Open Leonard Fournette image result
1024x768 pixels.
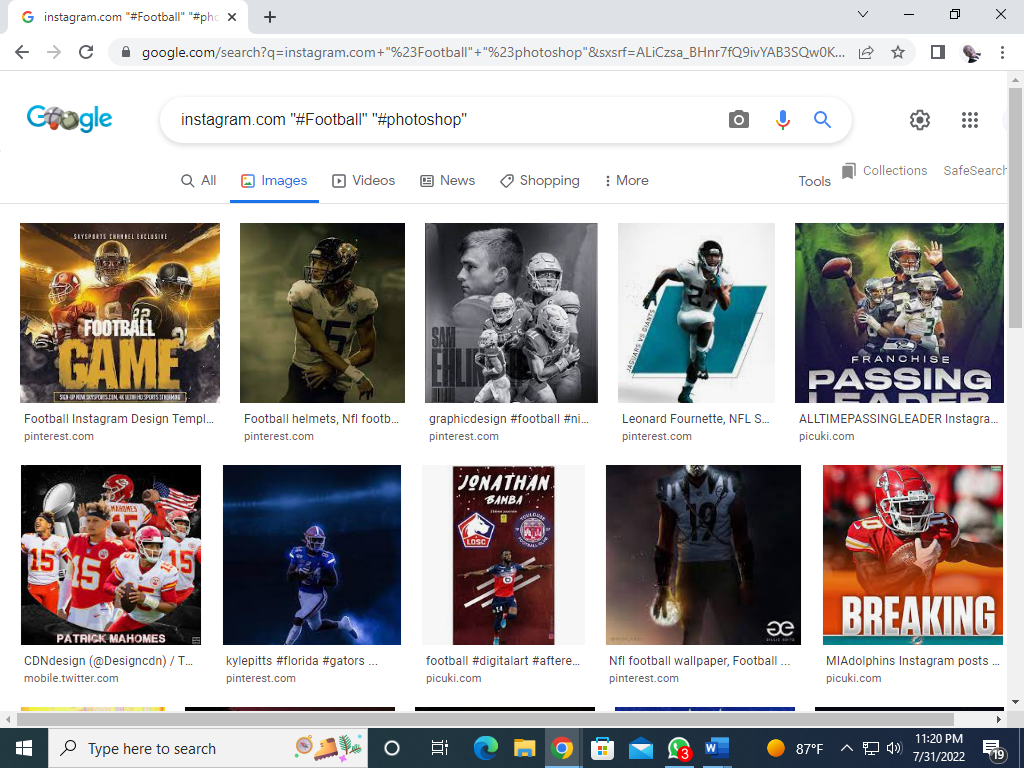pyautogui.click(x=696, y=313)
